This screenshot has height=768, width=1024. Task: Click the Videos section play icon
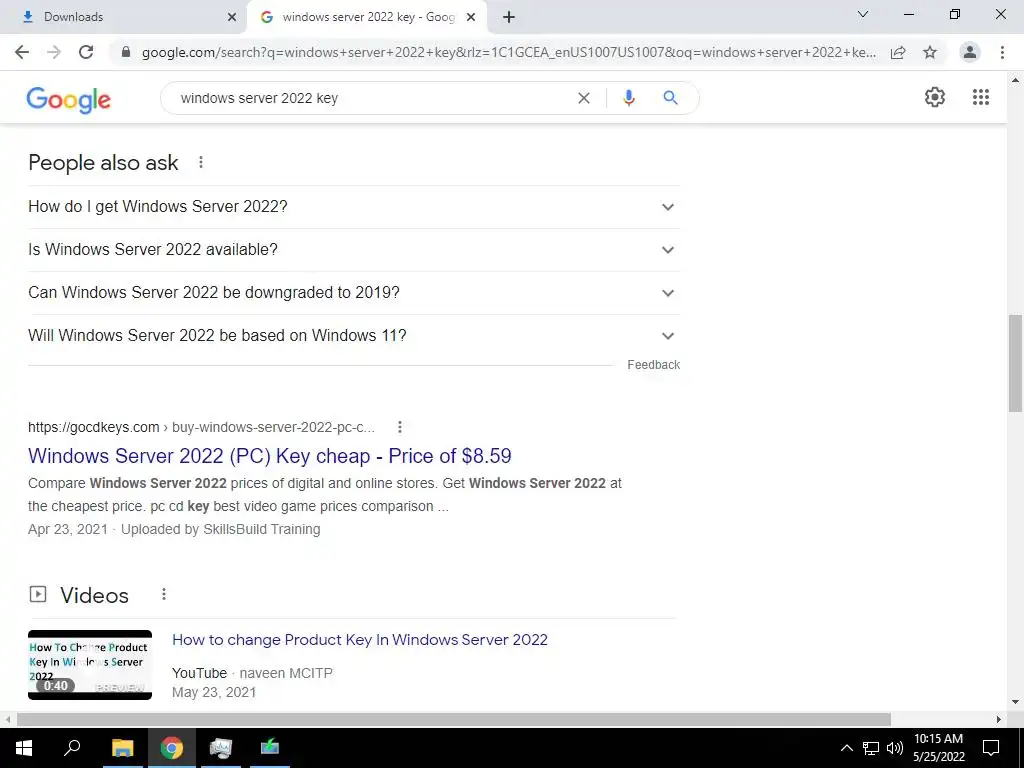click(38, 594)
